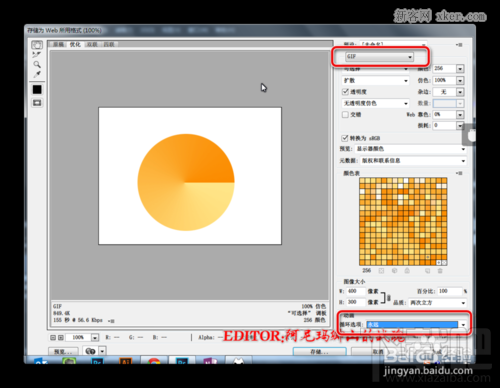Open the preset dropdown at top
The image size is (500, 388).
[393, 44]
